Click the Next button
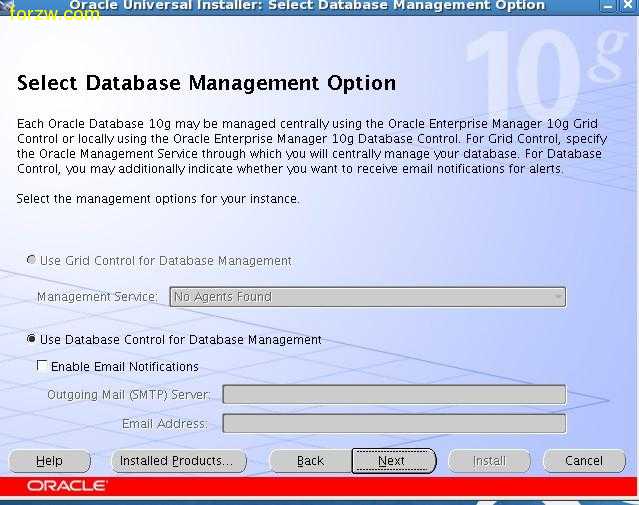Image resolution: width=639 pixels, height=505 pixels. 393,461
